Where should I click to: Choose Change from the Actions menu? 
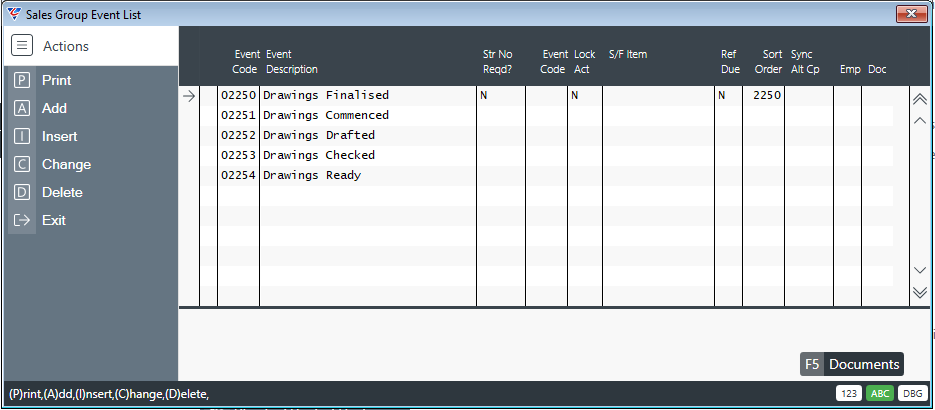[x=66, y=164]
